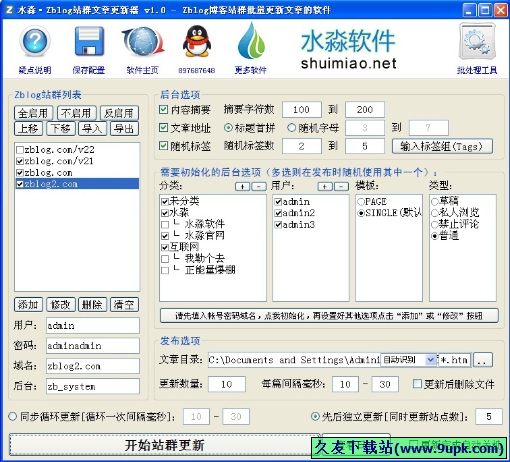Click the 全启用 button
This screenshot has height=462, width=510.
tap(33, 113)
